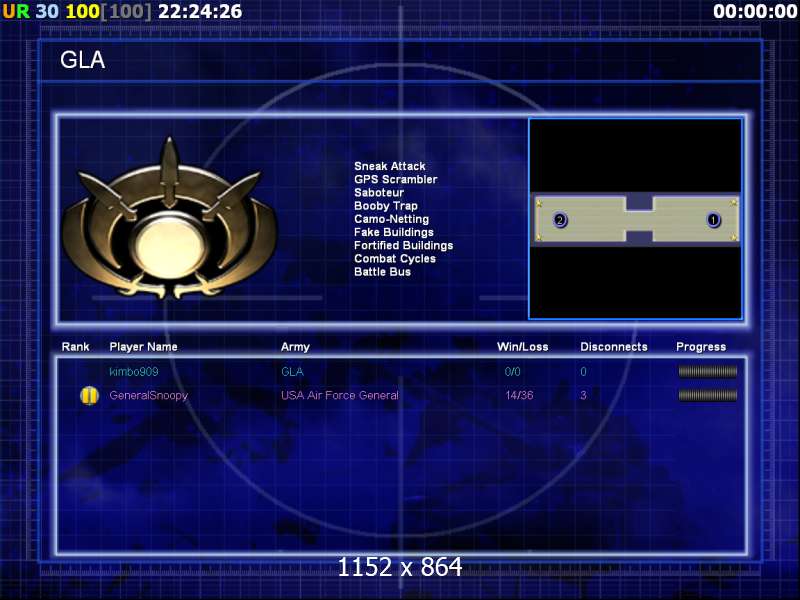Click the Army column header
The width and height of the screenshot is (800, 600).
(295, 347)
